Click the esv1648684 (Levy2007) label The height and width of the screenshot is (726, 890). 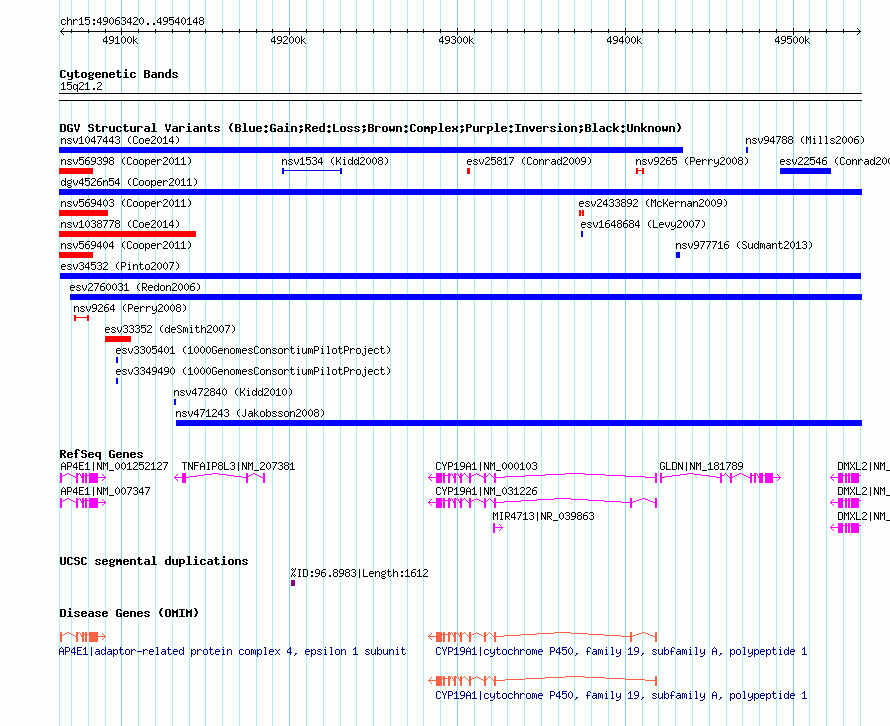coord(643,224)
